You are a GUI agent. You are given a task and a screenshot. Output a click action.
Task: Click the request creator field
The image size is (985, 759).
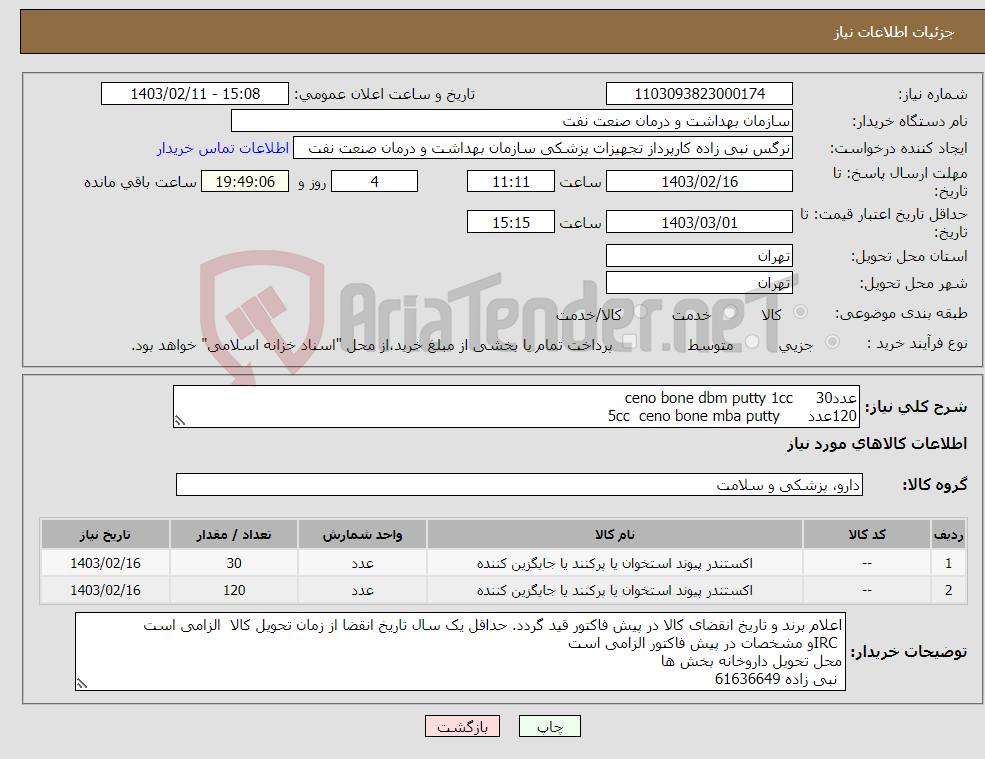tap(543, 148)
